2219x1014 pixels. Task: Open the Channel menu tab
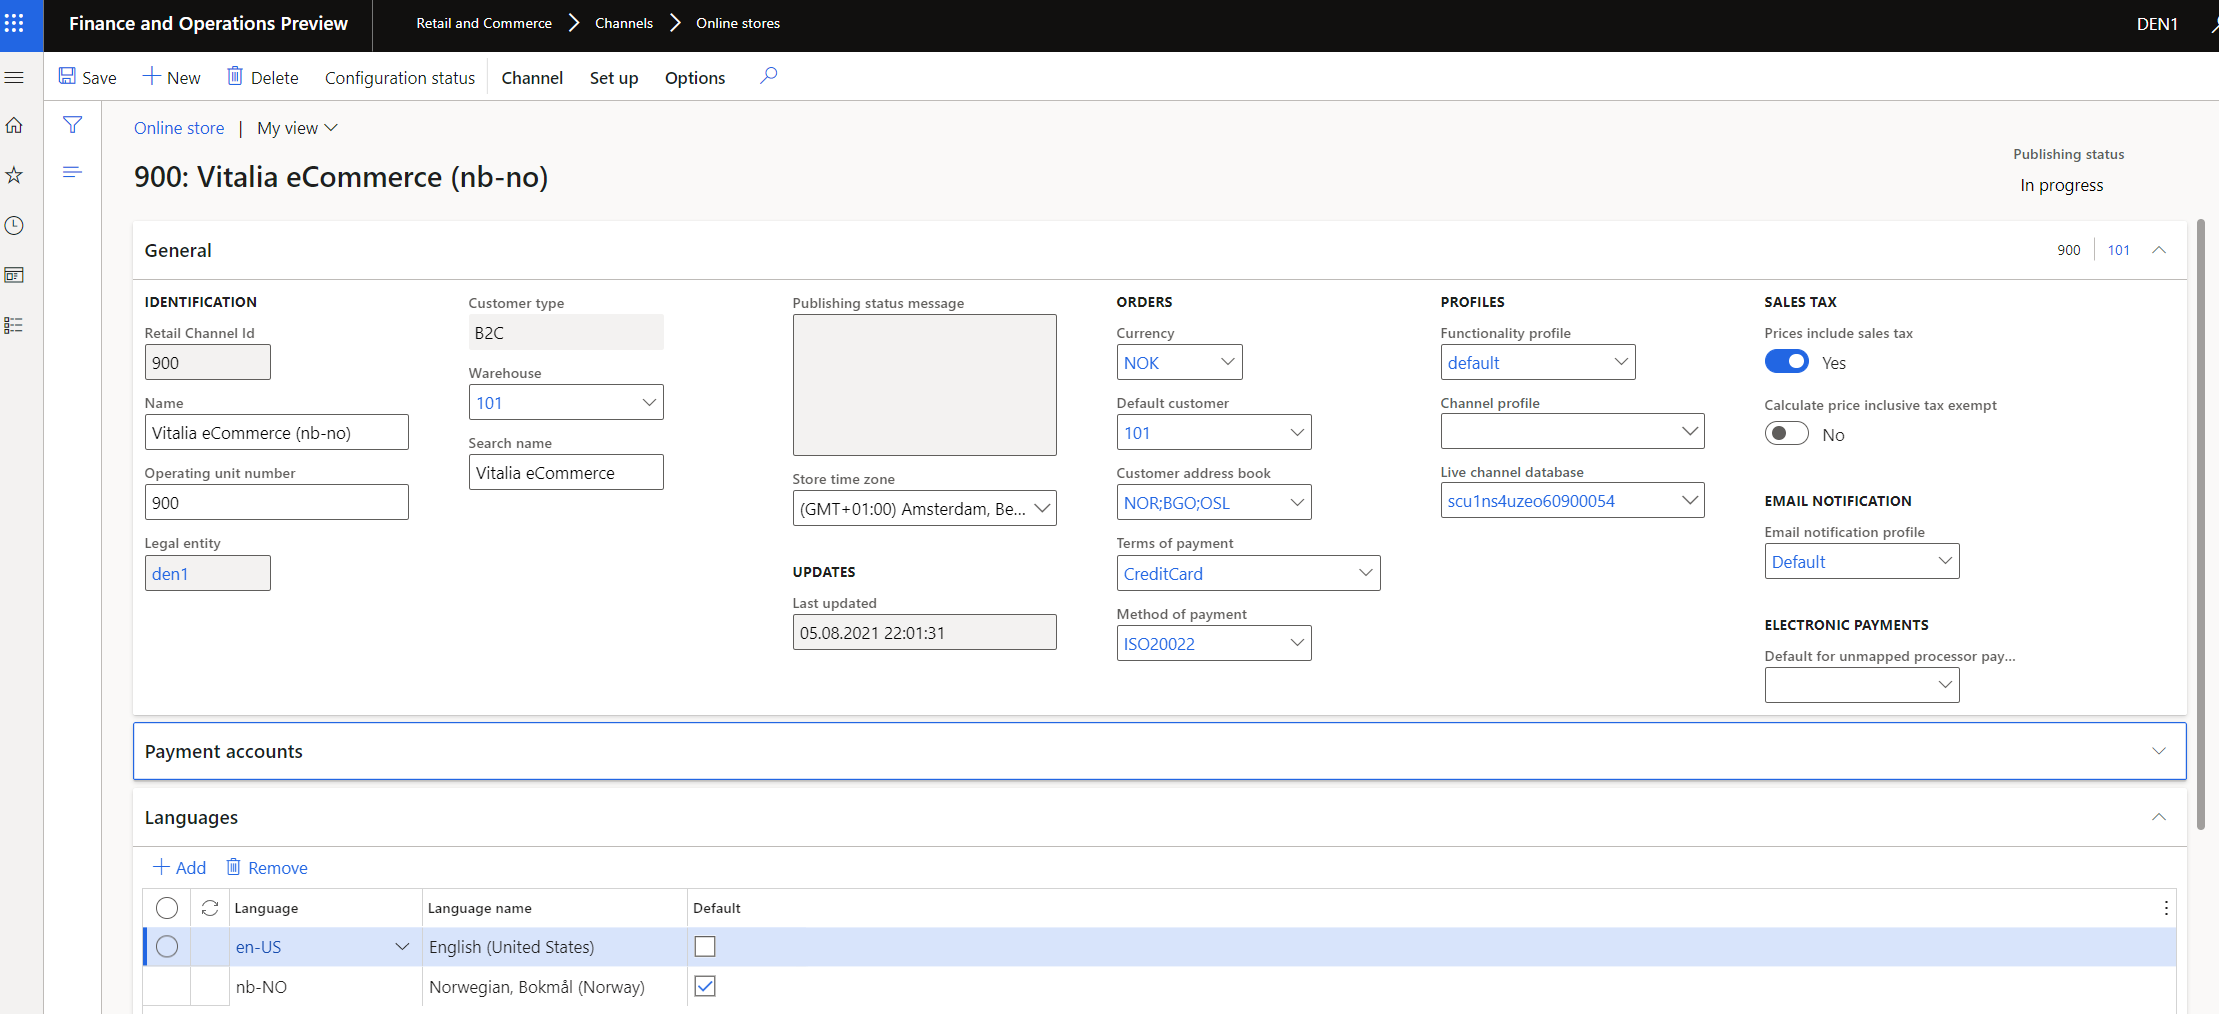(532, 78)
